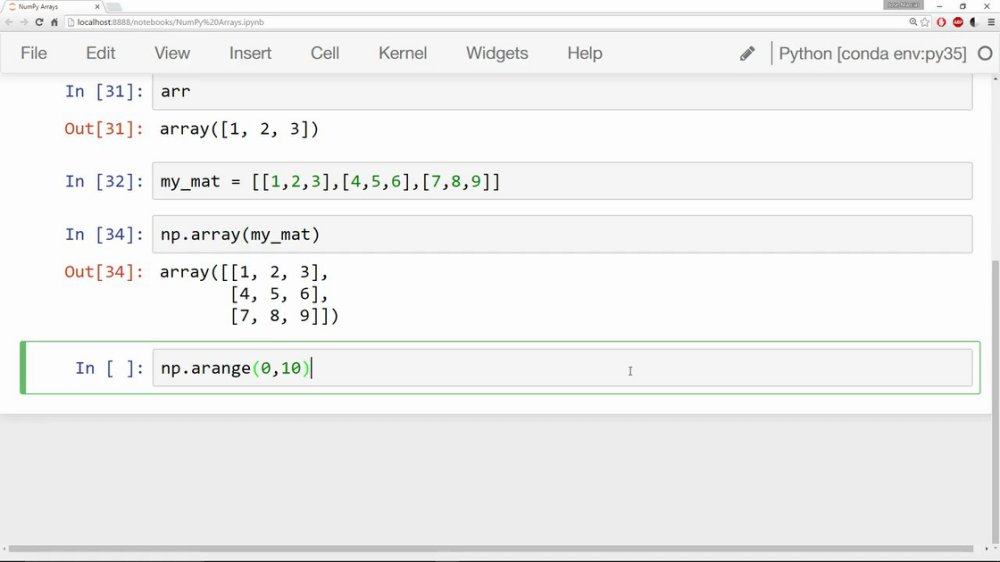Click the Out[31] prompt label
The width and height of the screenshot is (1000, 562).
[x=104, y=129]
